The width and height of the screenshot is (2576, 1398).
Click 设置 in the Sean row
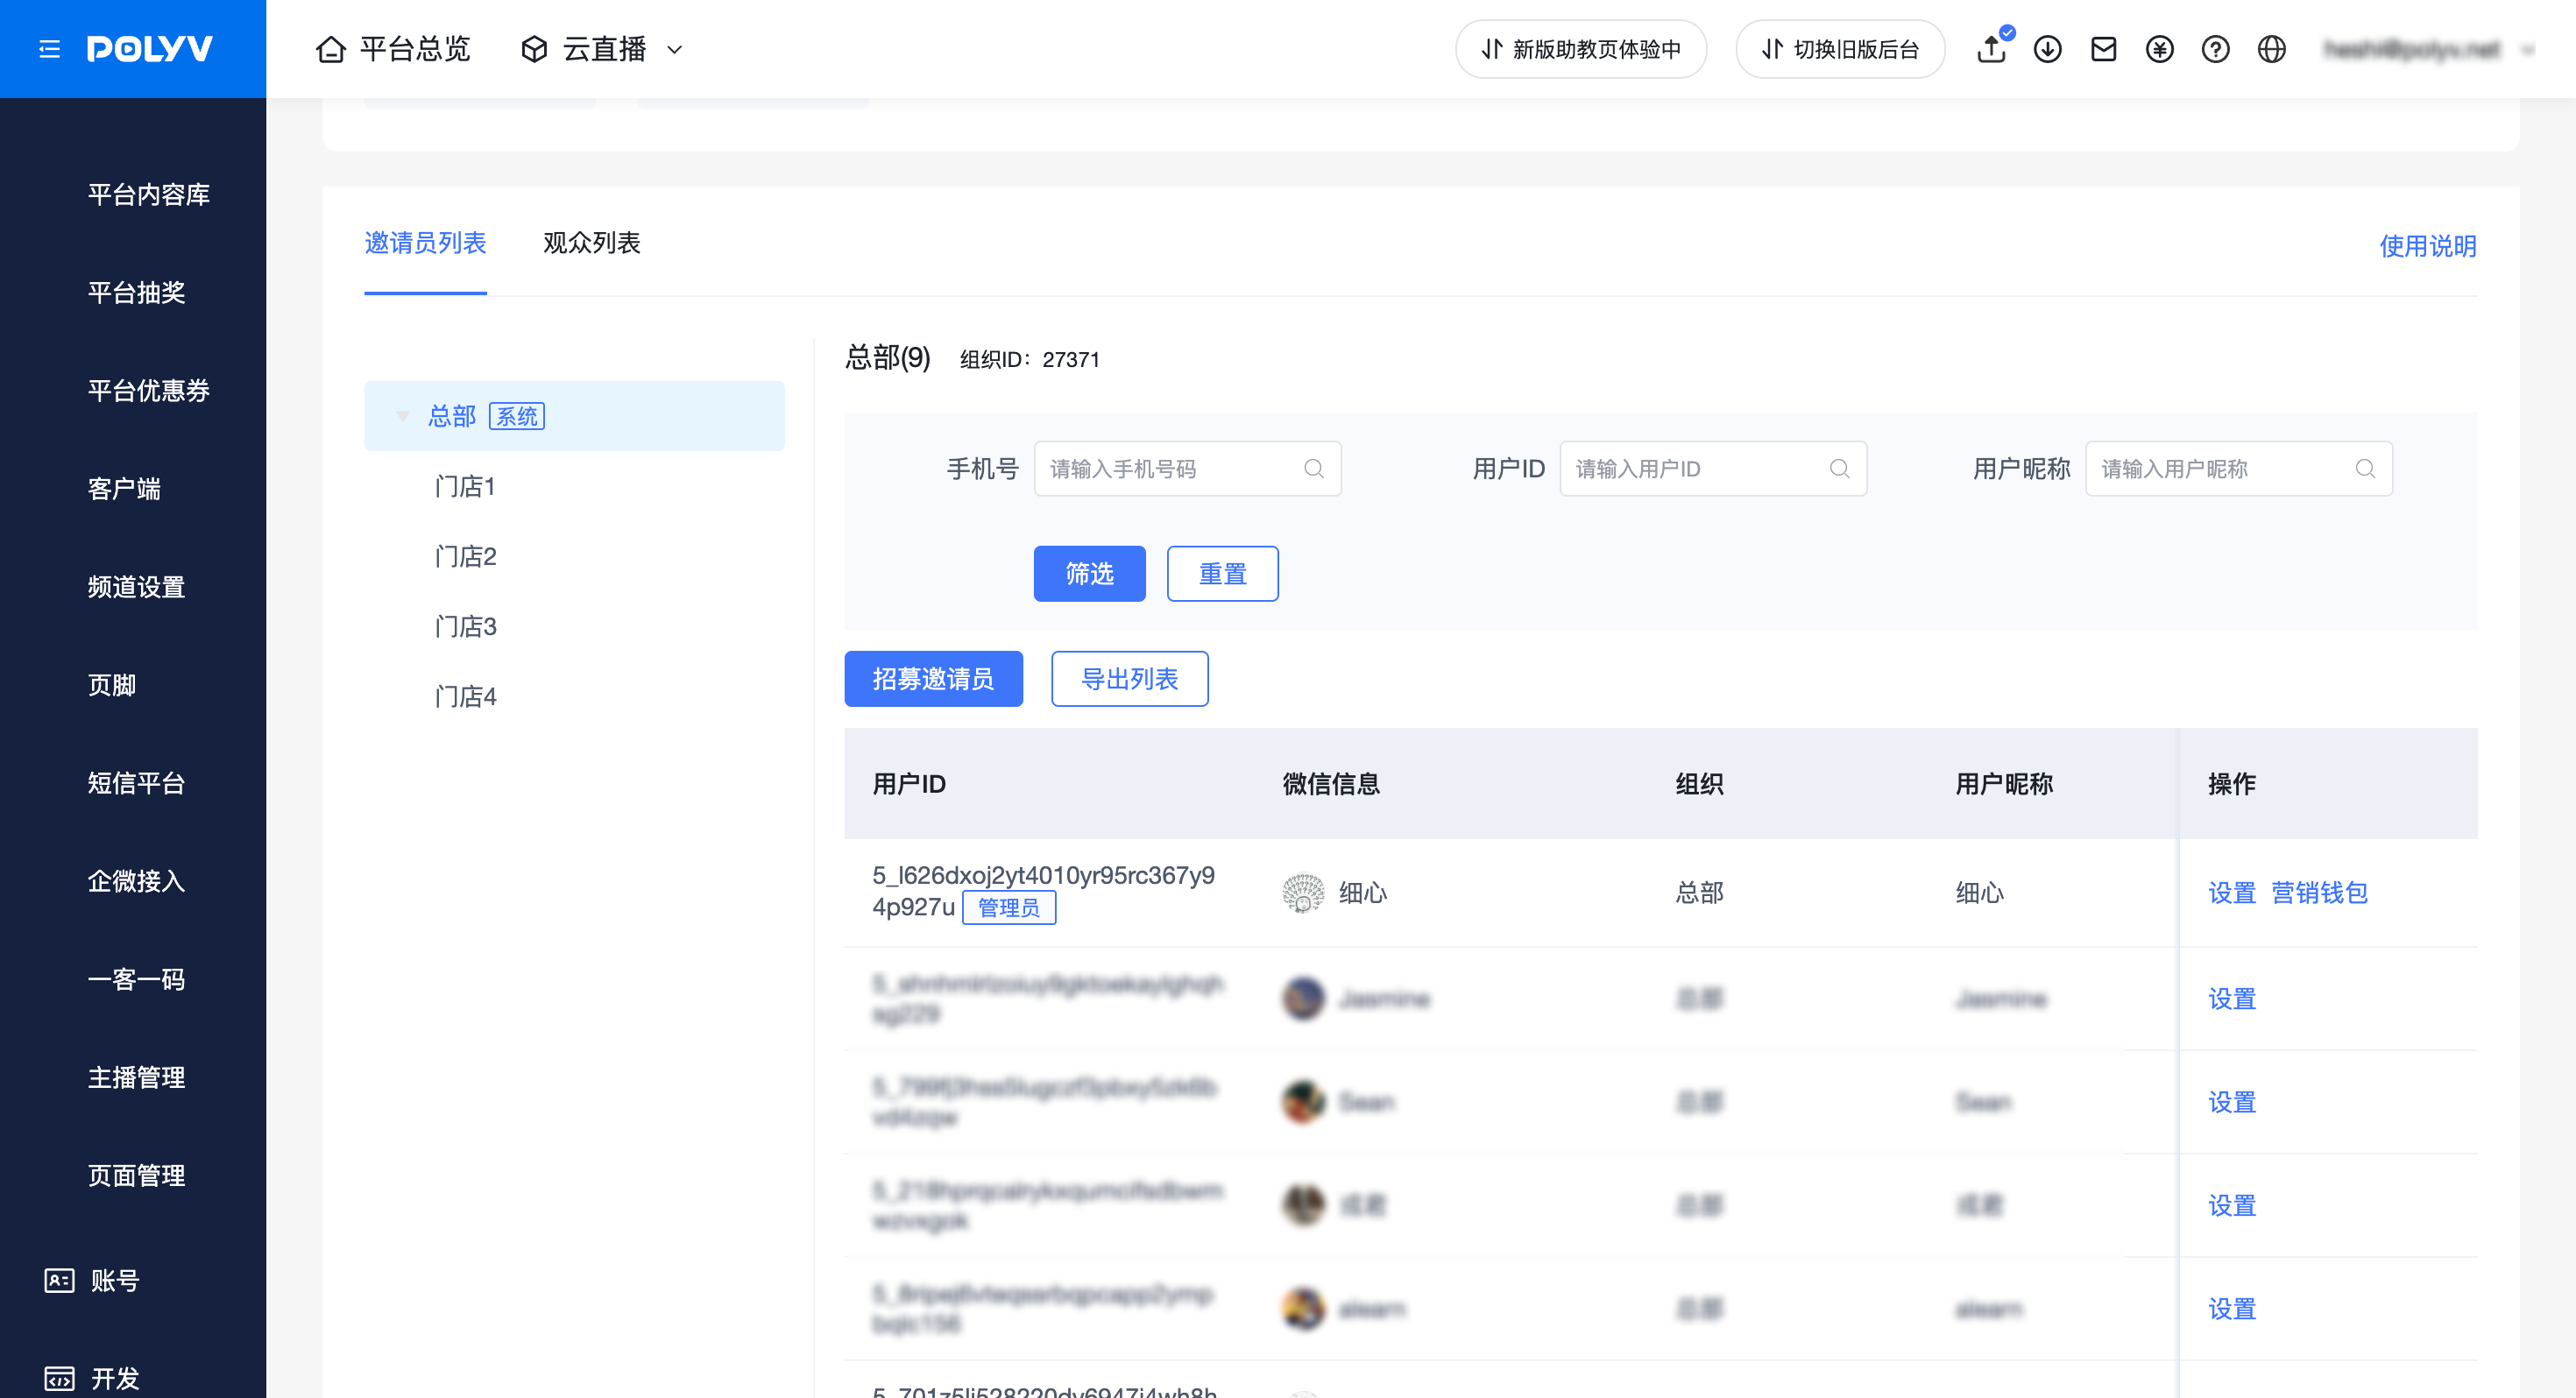[x=2232, y=1102]
